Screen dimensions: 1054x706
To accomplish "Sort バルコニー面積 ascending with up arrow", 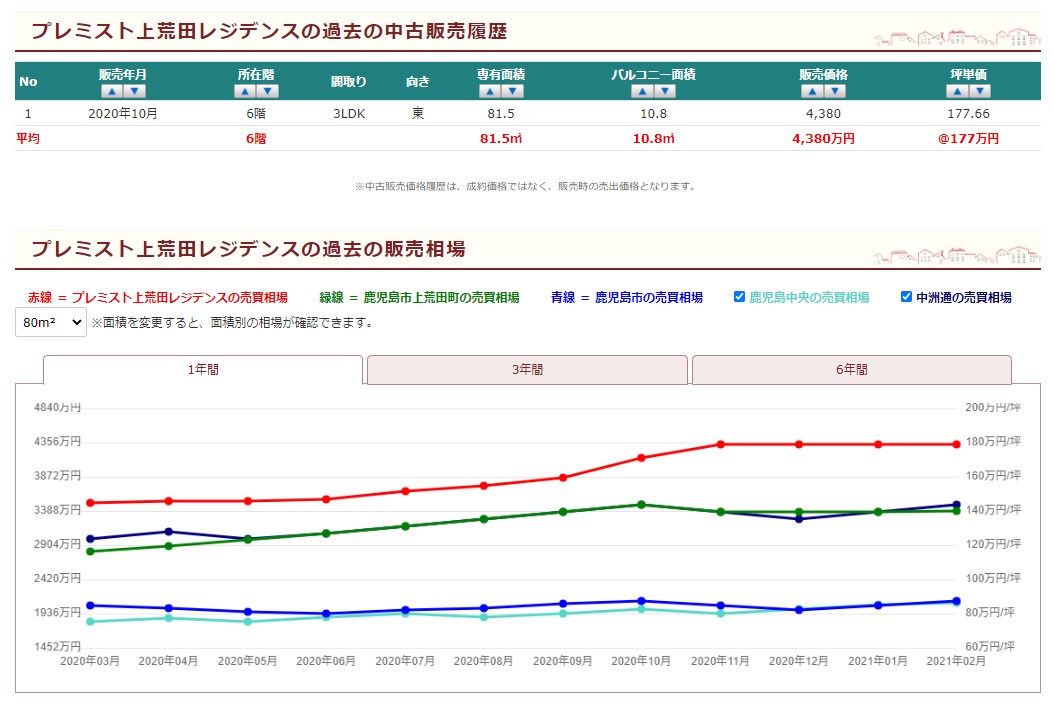I will pos(643,91).
